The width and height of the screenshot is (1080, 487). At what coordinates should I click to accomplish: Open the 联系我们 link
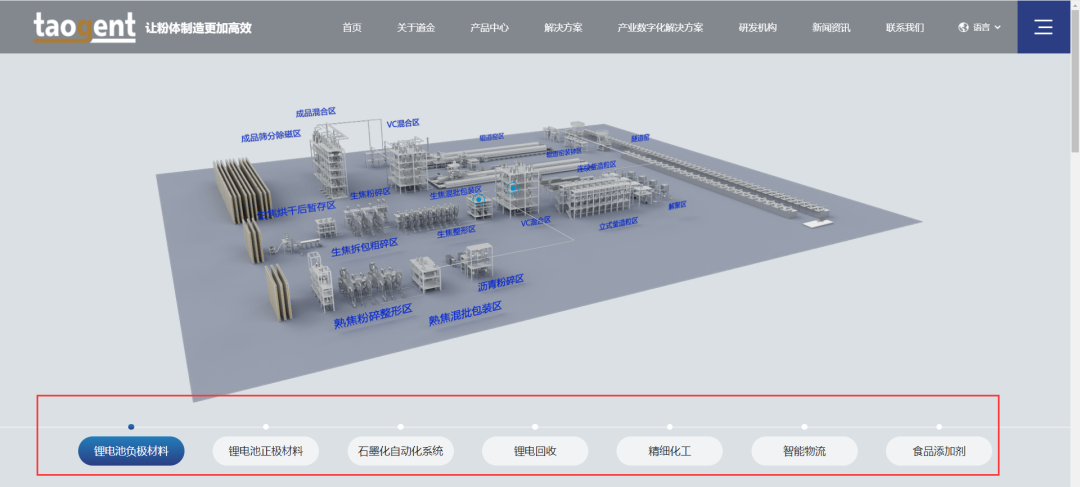pyautogui.click(x=904, y=27)
